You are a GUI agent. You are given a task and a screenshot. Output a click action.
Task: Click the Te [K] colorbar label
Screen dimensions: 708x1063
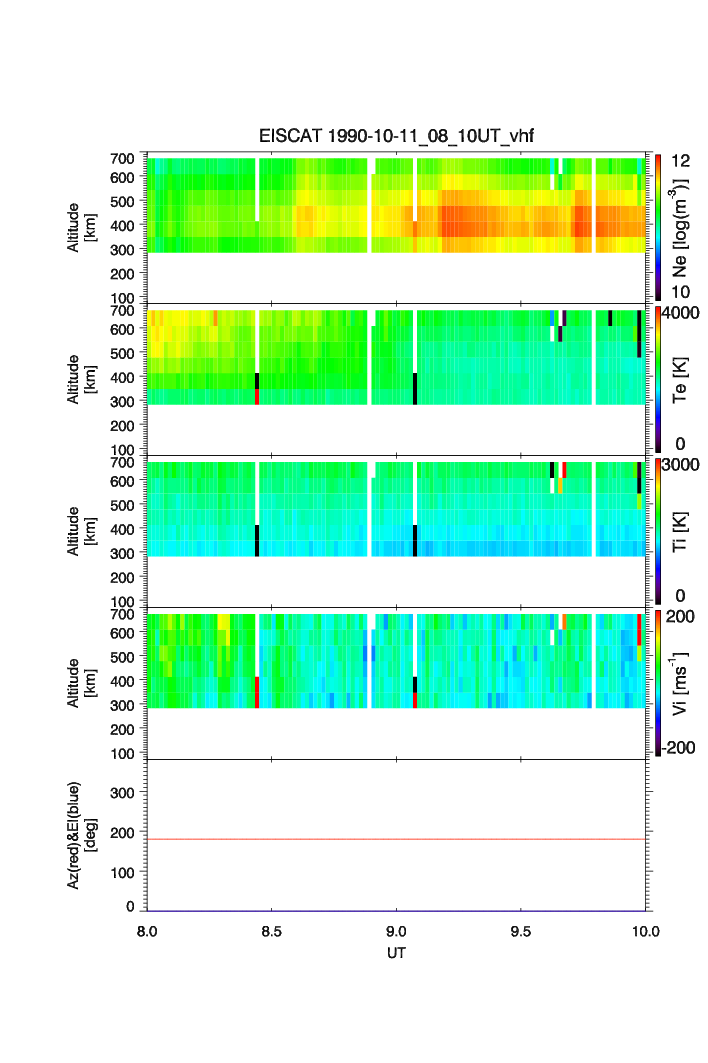[x=680, y=380]
